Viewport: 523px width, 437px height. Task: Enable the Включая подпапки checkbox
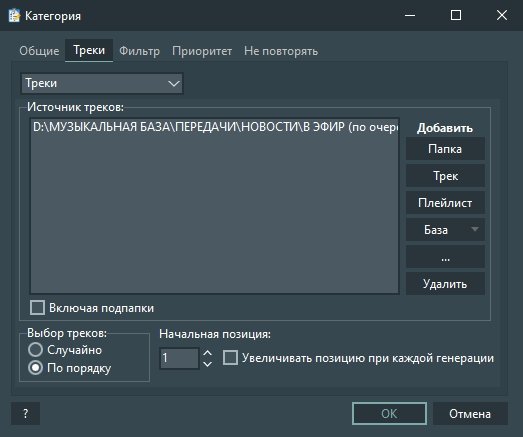(37, 308)
